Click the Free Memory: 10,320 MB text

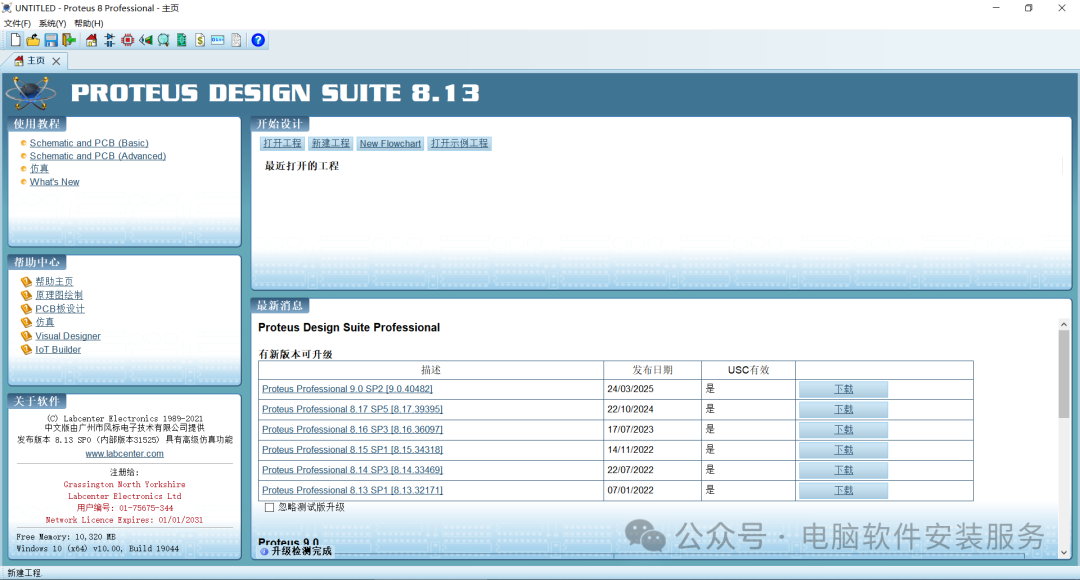66,537
